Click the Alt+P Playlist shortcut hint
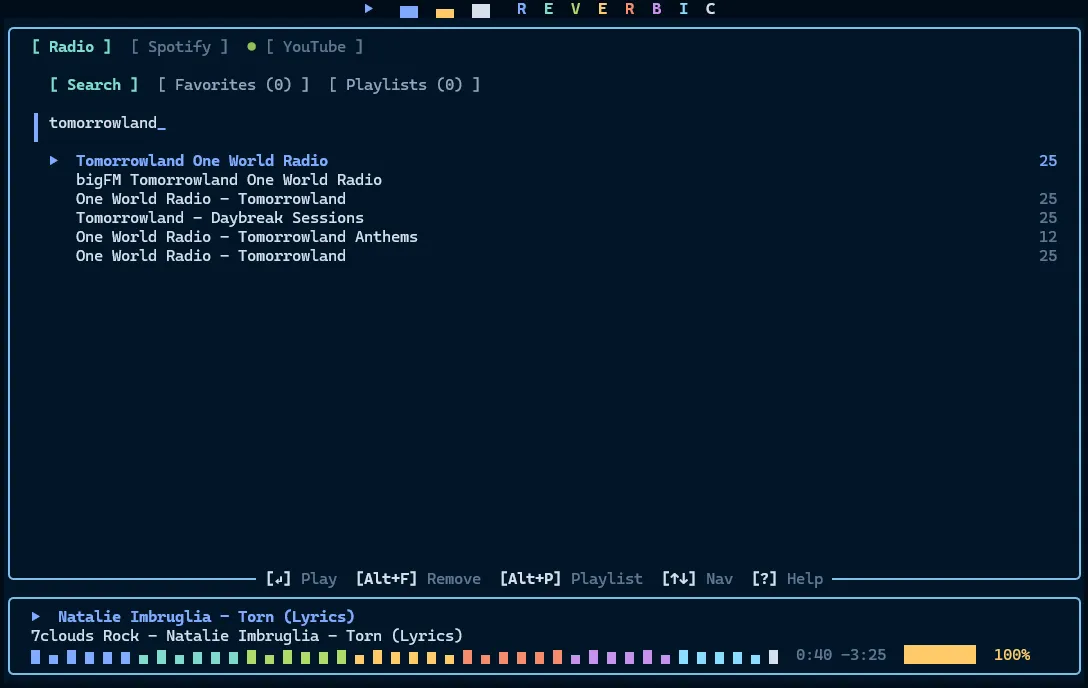Screen dimensions: 1088x688 (x=571, y=578)
